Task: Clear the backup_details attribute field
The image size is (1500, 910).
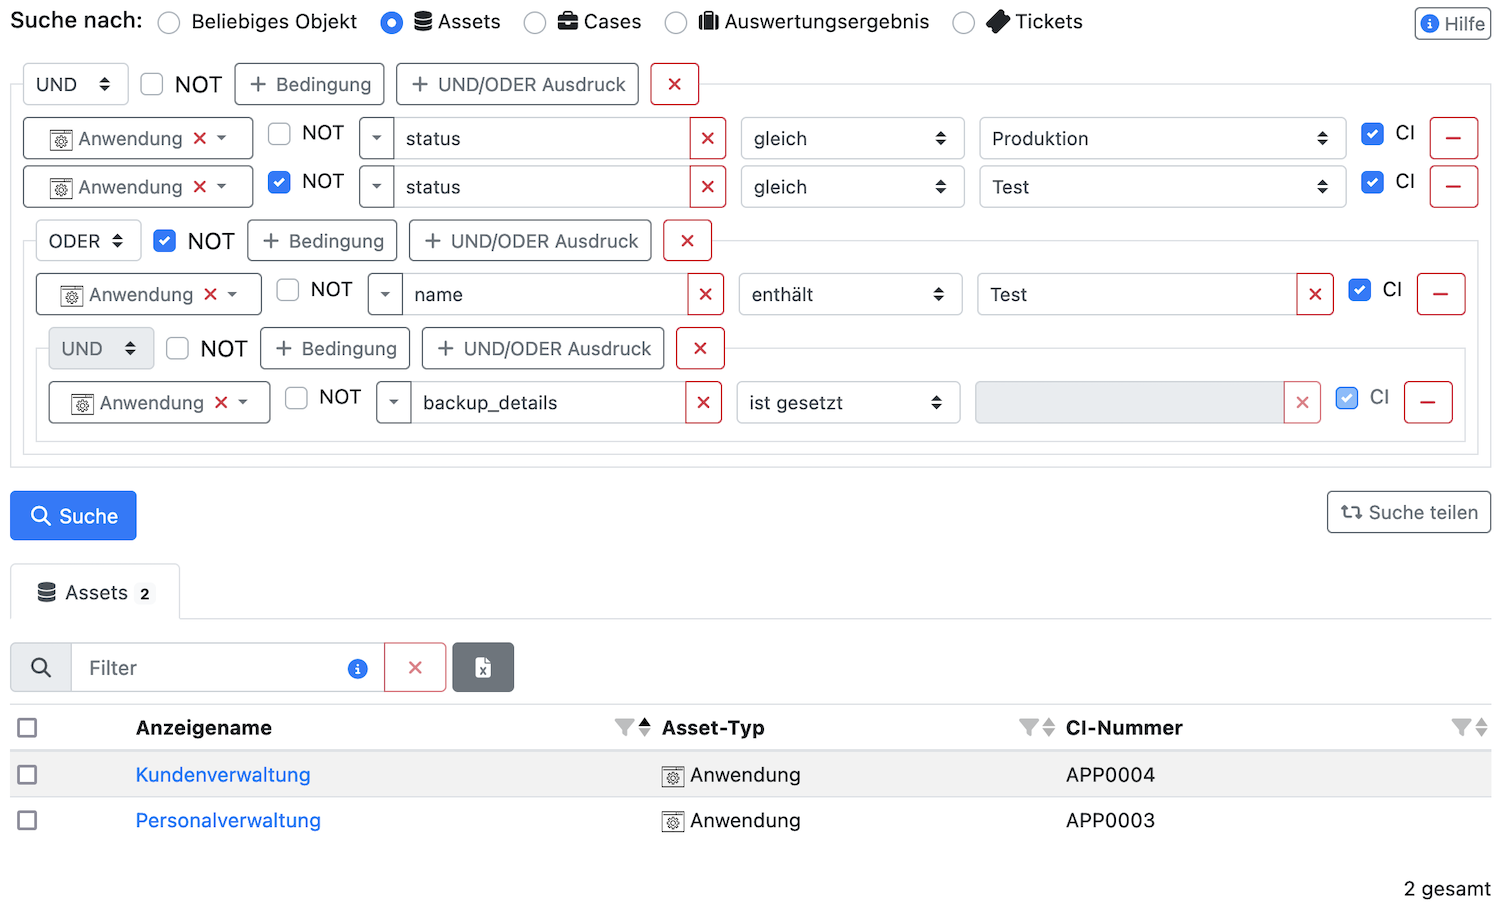Action: click(x=703, y=402)
